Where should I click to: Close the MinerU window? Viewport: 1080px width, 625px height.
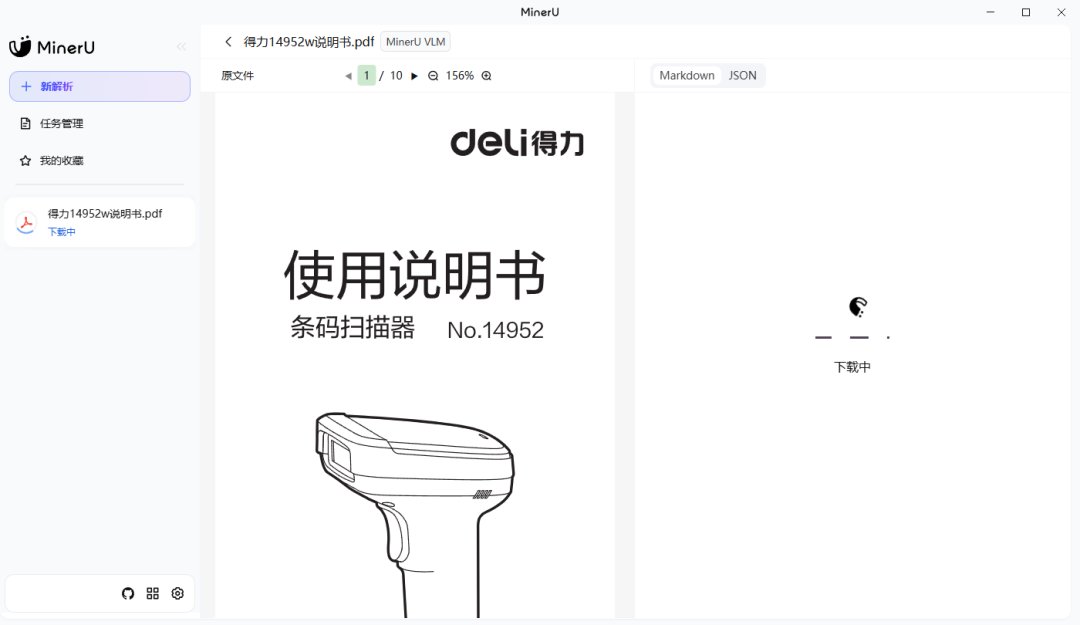(x=1061, y=12)
